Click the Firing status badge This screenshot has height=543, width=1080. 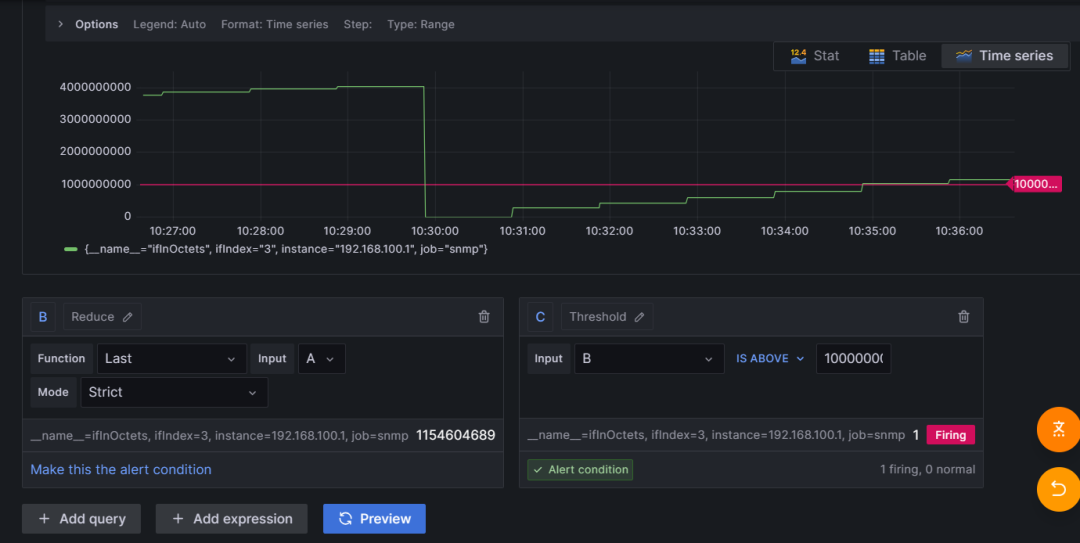pos(951,435)
